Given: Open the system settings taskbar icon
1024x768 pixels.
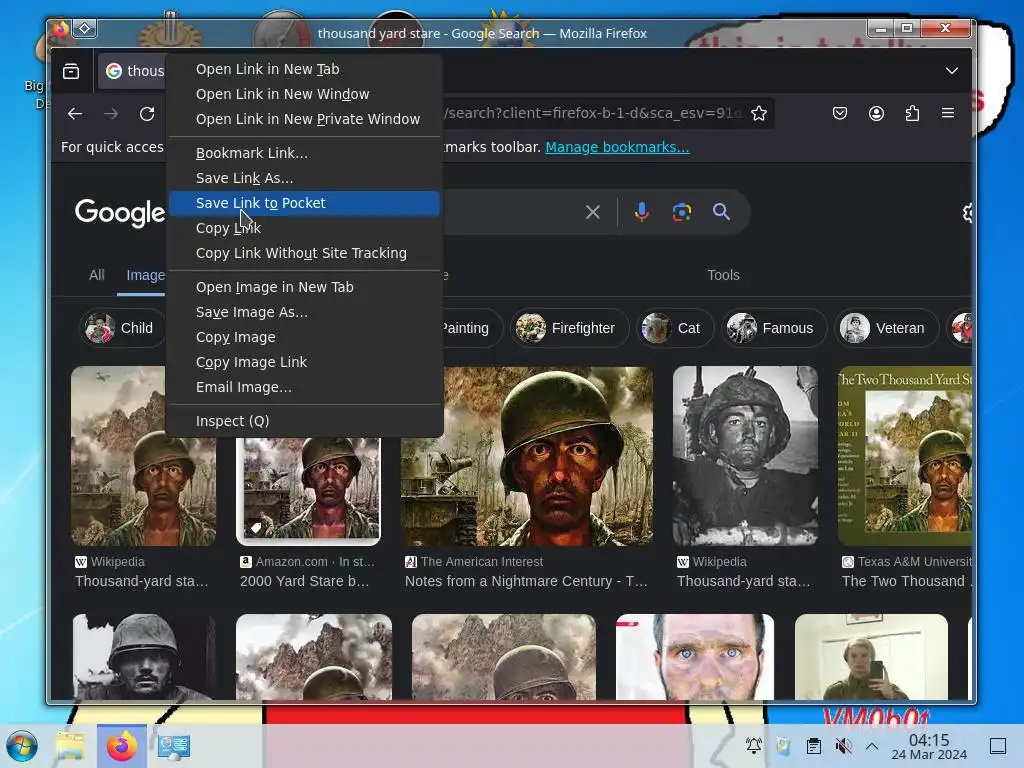Looking at the screenshot, I should 174,746.
